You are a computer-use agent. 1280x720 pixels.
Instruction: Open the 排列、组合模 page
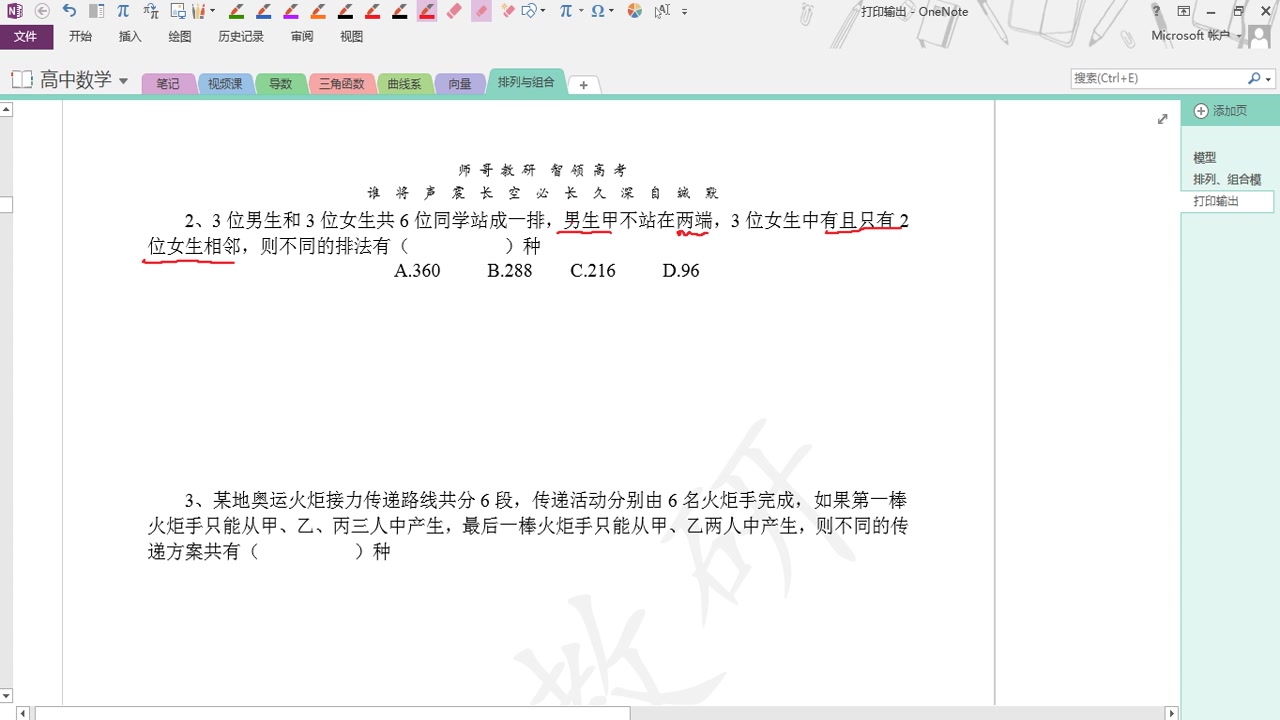click(x=1227, y=180)
